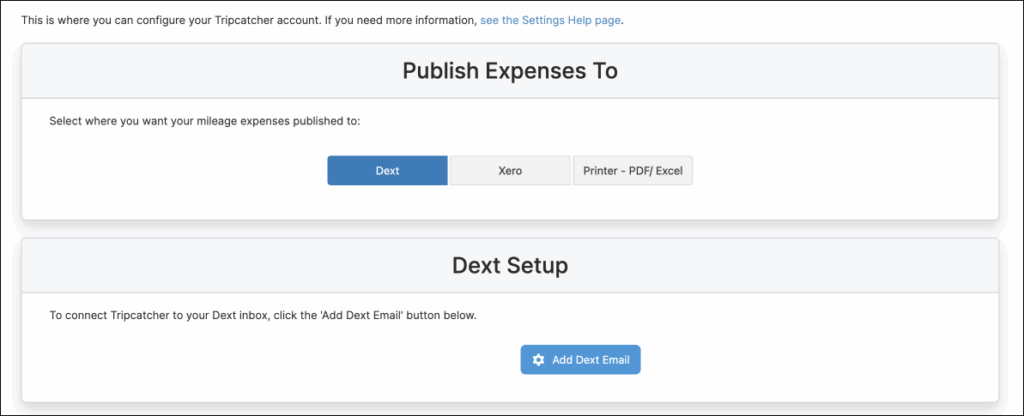The image size is (1024, 416).
Task: Click the empty area right of Add Dext Email
Action: click(800, 360)
